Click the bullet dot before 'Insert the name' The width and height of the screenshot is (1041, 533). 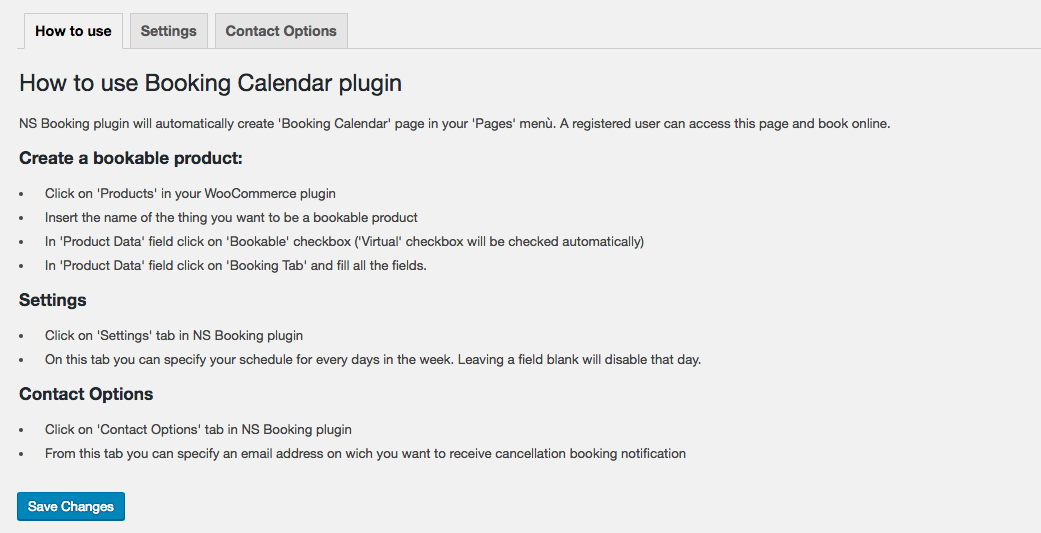21,218
